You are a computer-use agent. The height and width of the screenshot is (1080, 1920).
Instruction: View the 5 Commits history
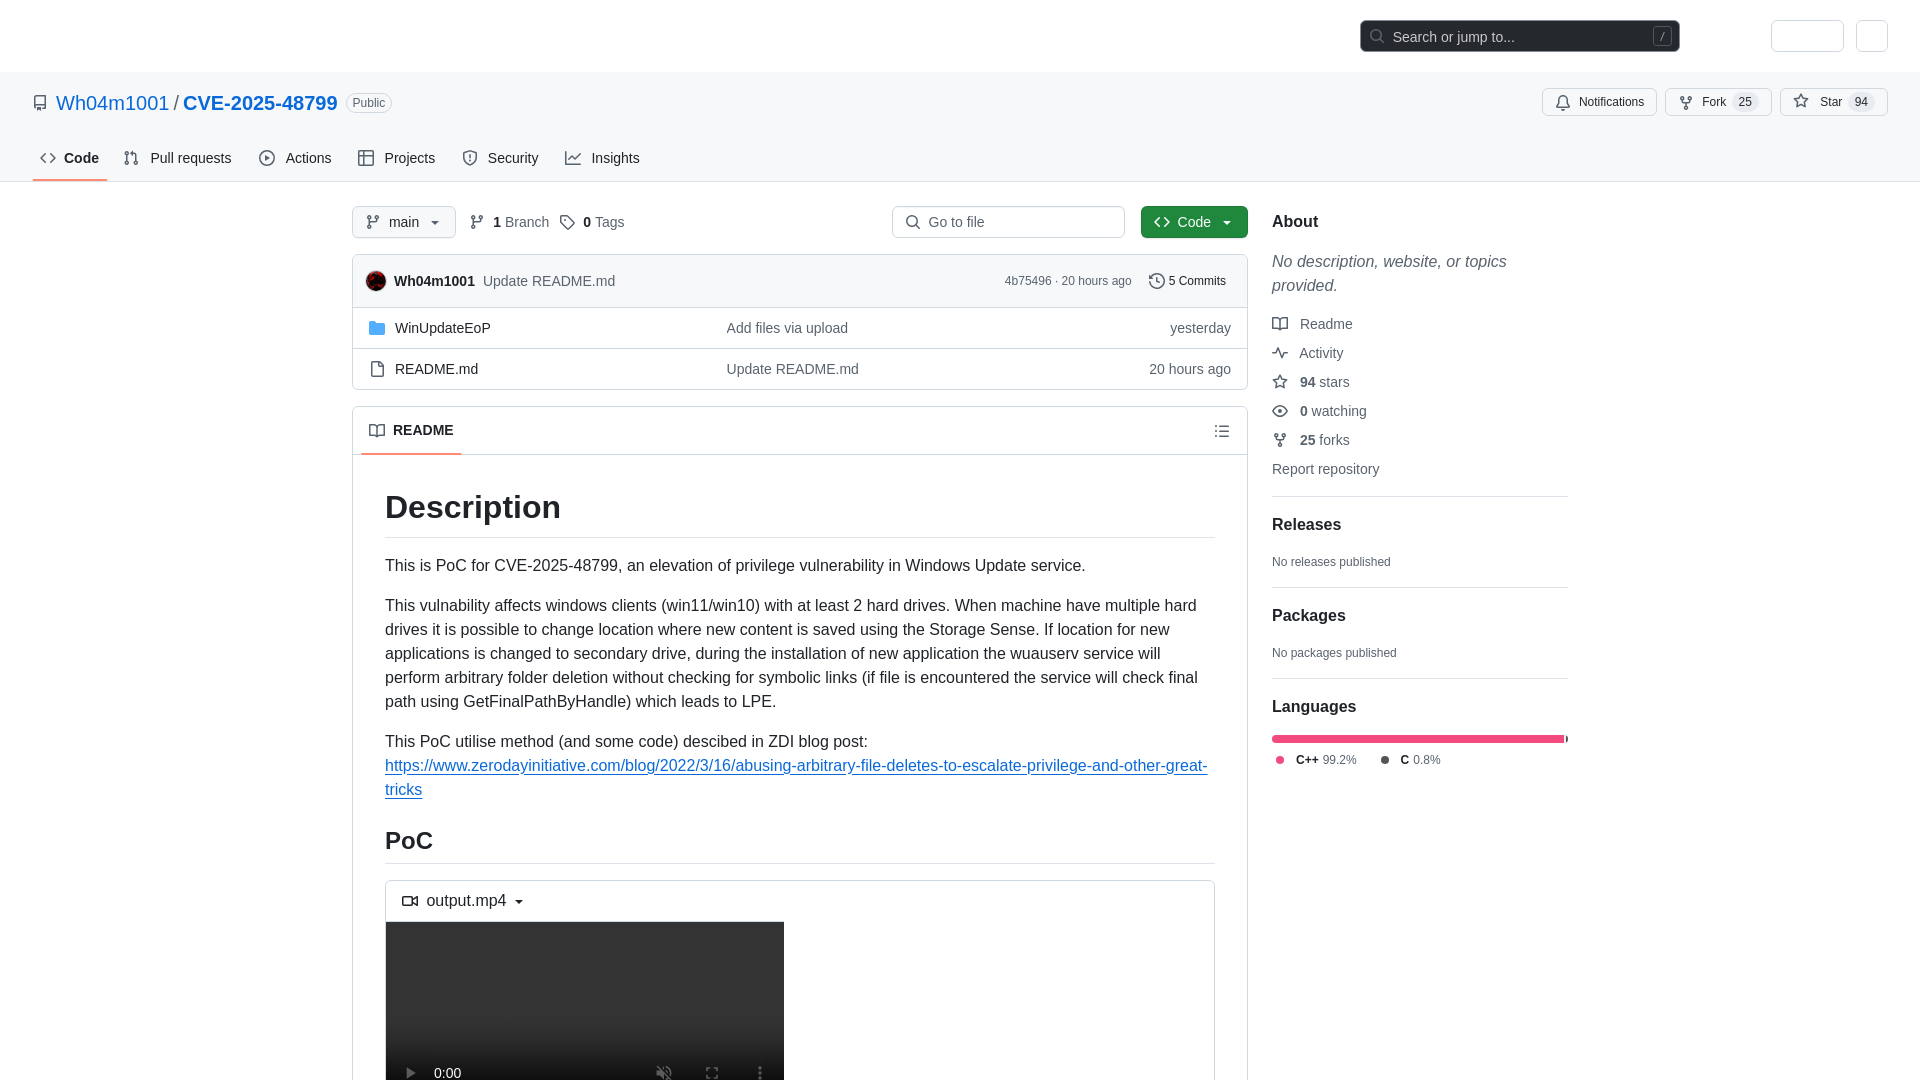click(x=1187, y=281)
